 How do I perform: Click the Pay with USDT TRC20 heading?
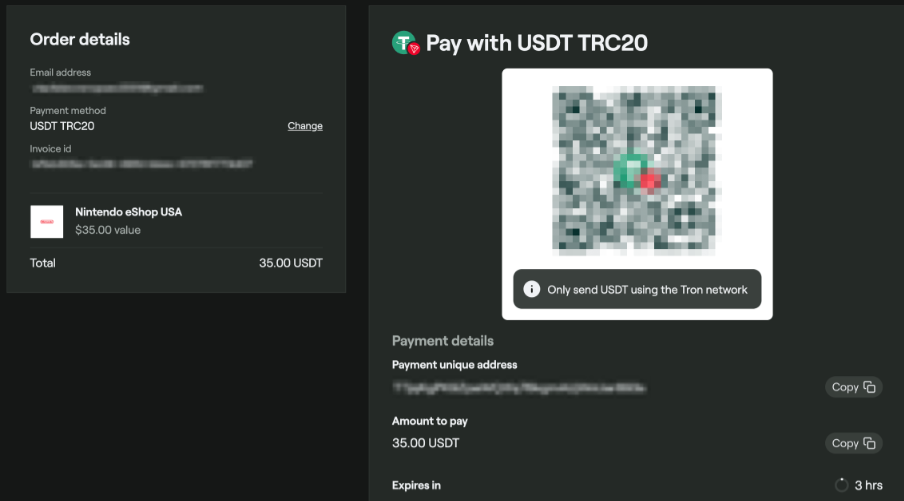536,43
